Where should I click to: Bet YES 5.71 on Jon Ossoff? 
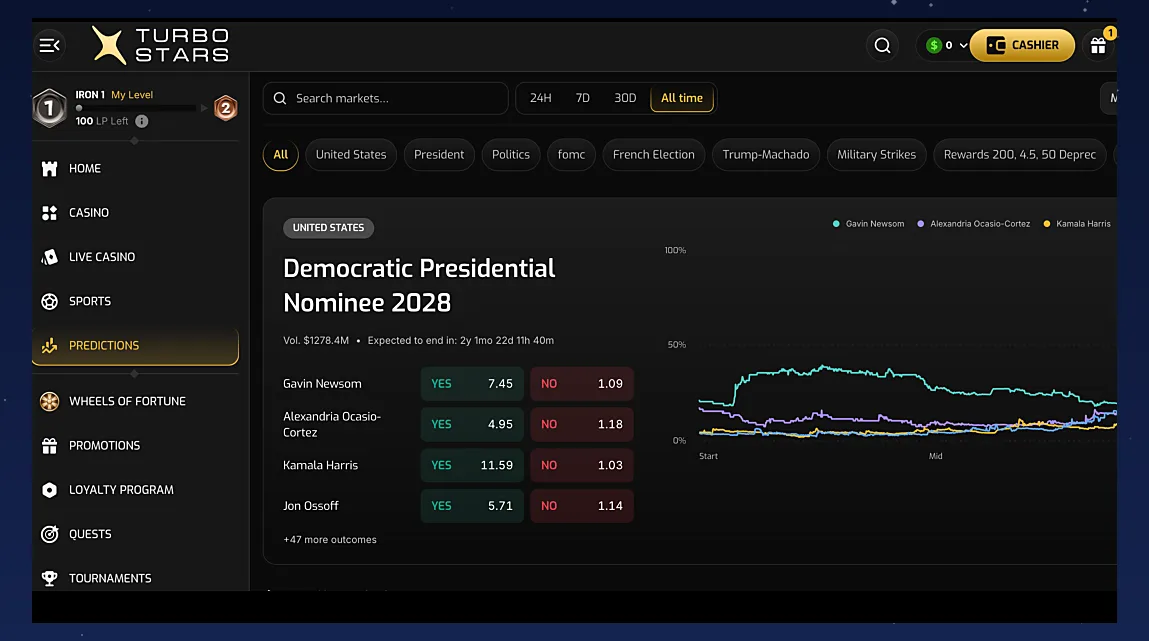coord(472,505)
